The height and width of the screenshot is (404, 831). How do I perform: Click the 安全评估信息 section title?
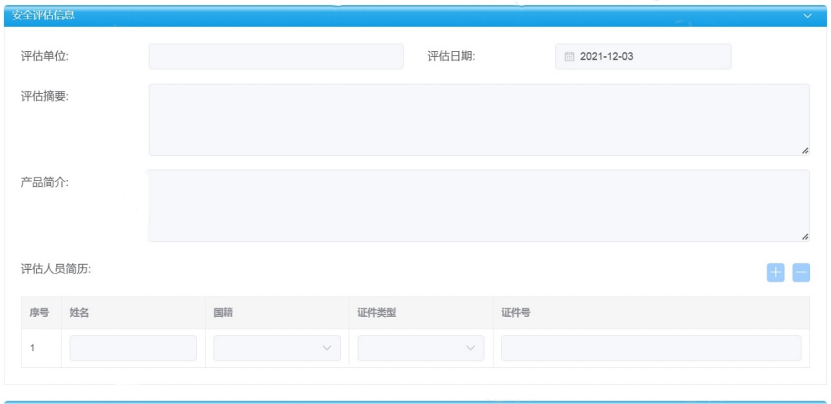pyautogui.click(x=43, y=15)
